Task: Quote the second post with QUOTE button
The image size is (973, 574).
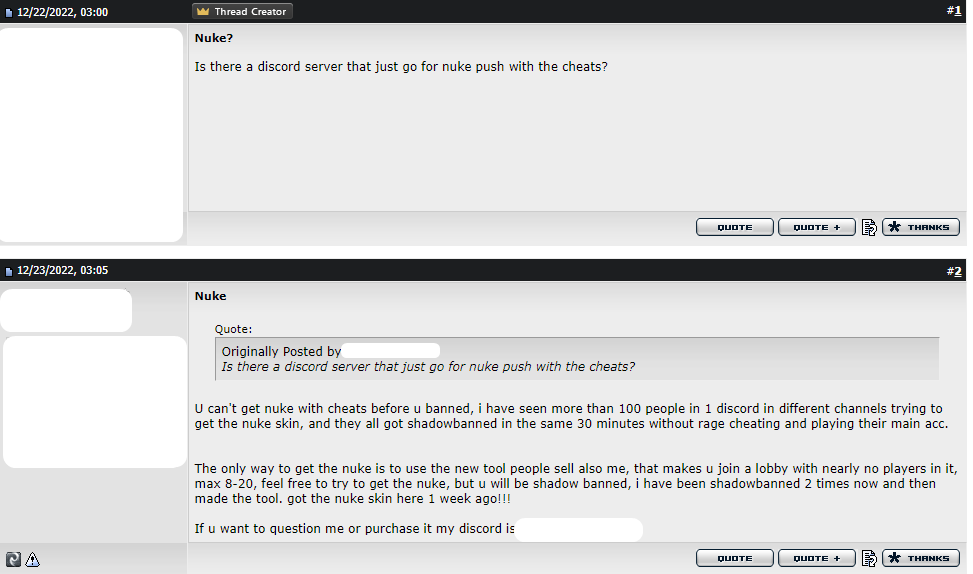Action: [x=735, y=558]
